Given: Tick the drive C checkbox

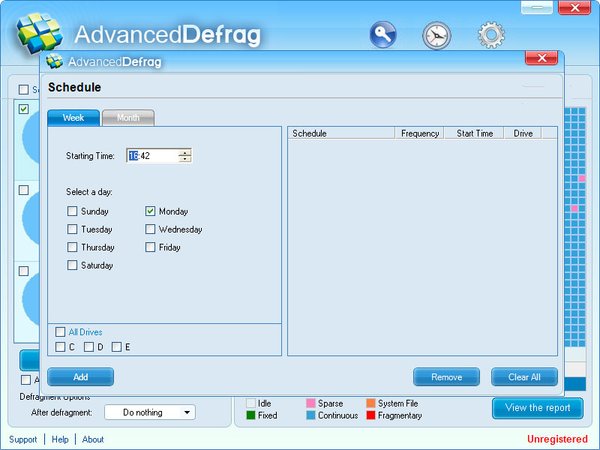Looking at the screenshot, I should (x=61, y=347).
